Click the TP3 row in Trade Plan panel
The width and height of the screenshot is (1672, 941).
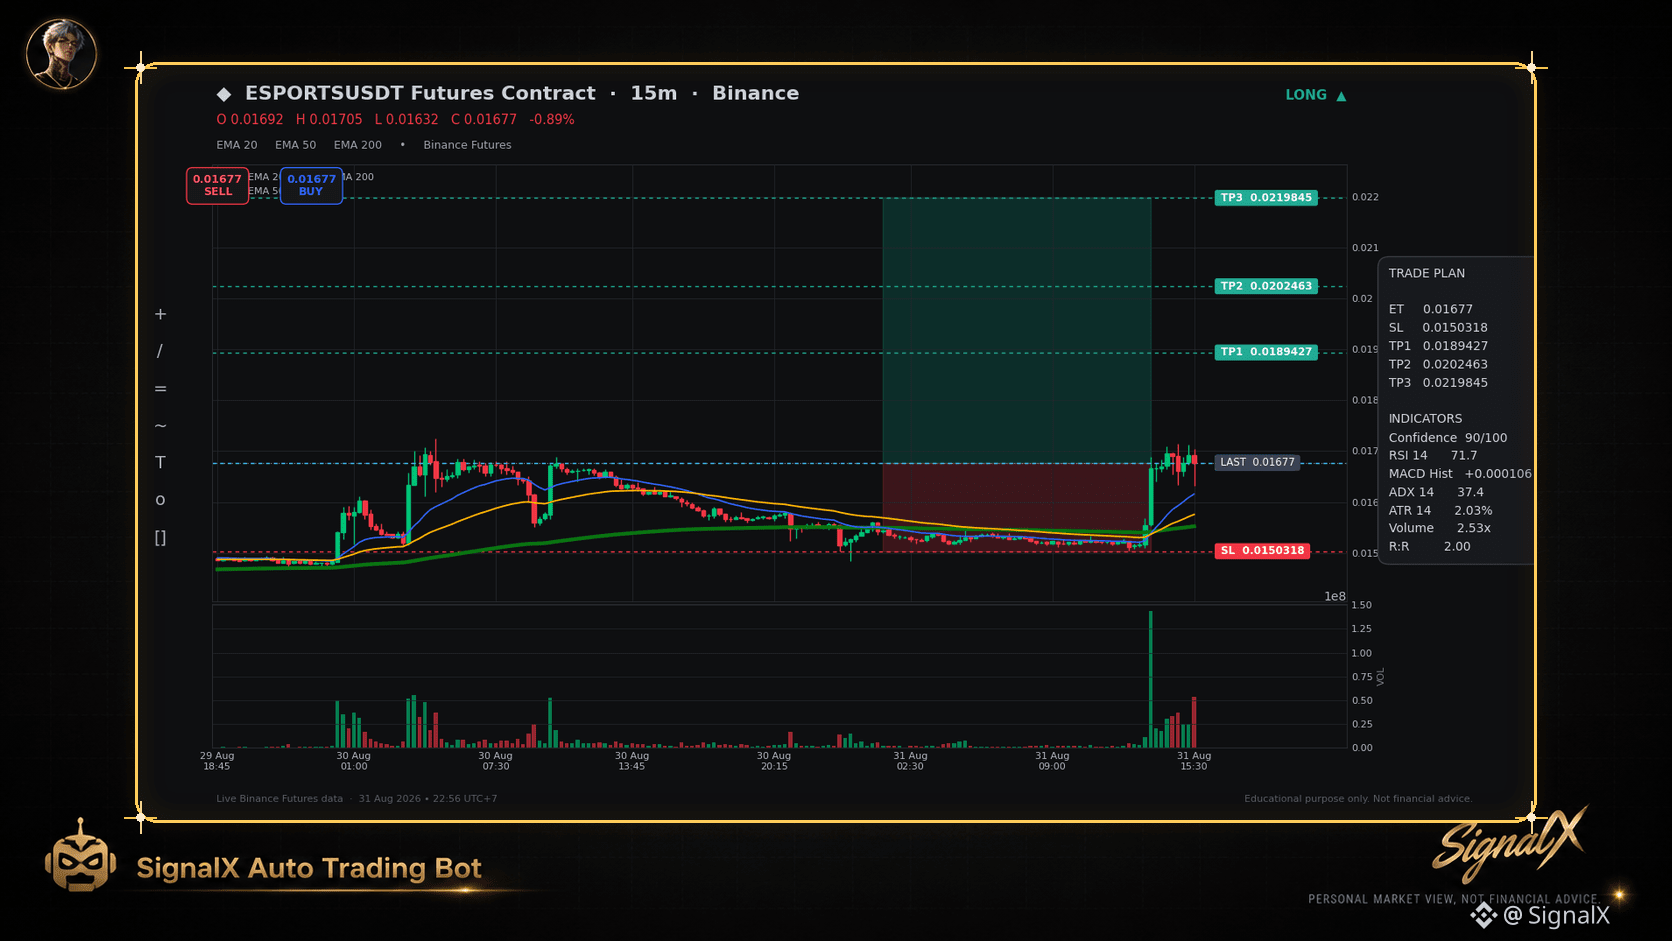(x=1438, y=383)
